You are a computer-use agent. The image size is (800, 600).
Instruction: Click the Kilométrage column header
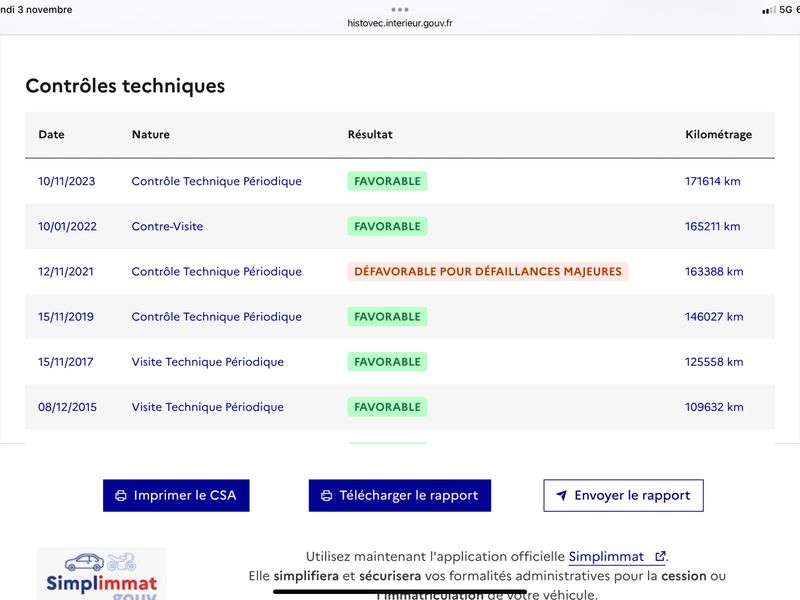(718, 135)
